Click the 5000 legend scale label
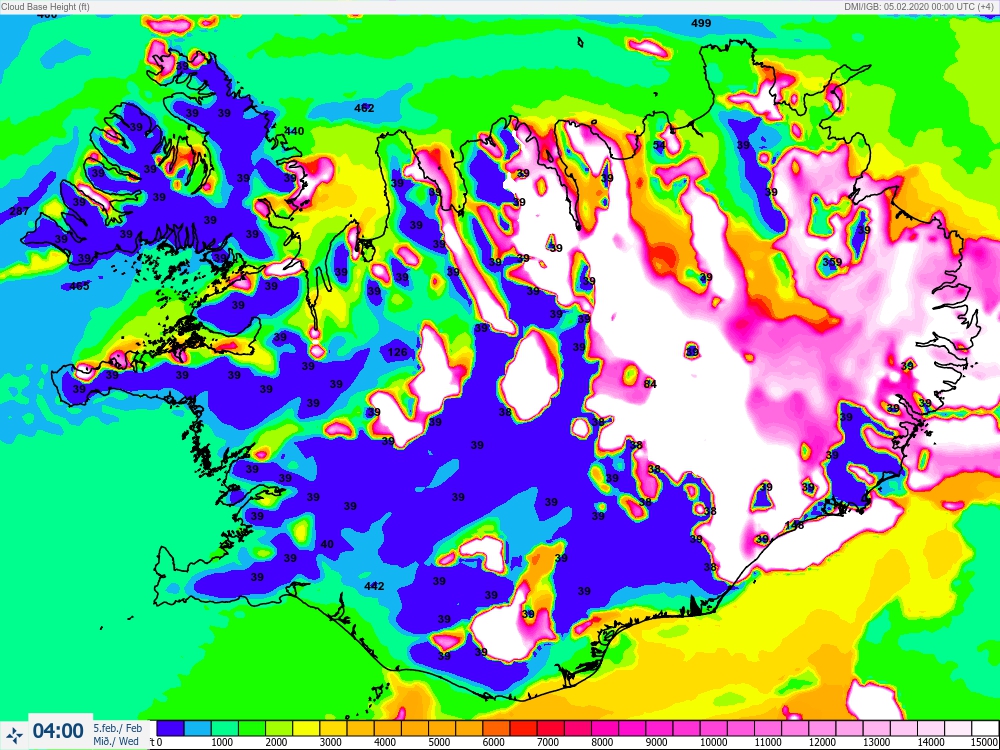The height and width of the screenshot is (750, 1000). tap(438, 742)
